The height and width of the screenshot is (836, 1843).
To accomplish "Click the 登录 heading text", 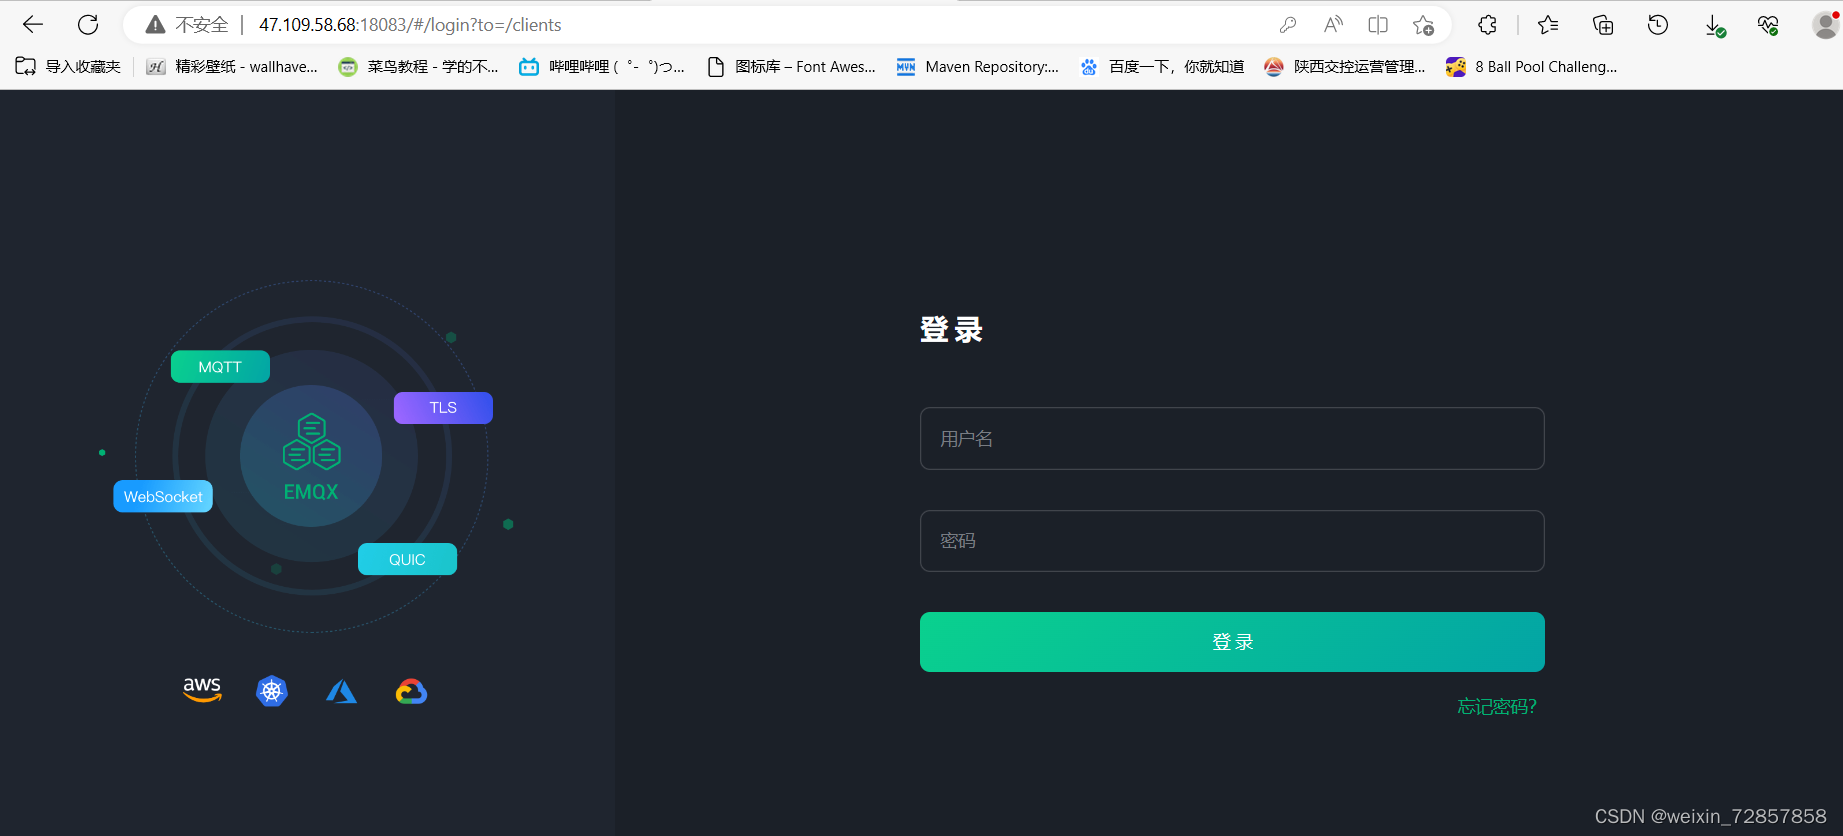I will pos(951,330).
